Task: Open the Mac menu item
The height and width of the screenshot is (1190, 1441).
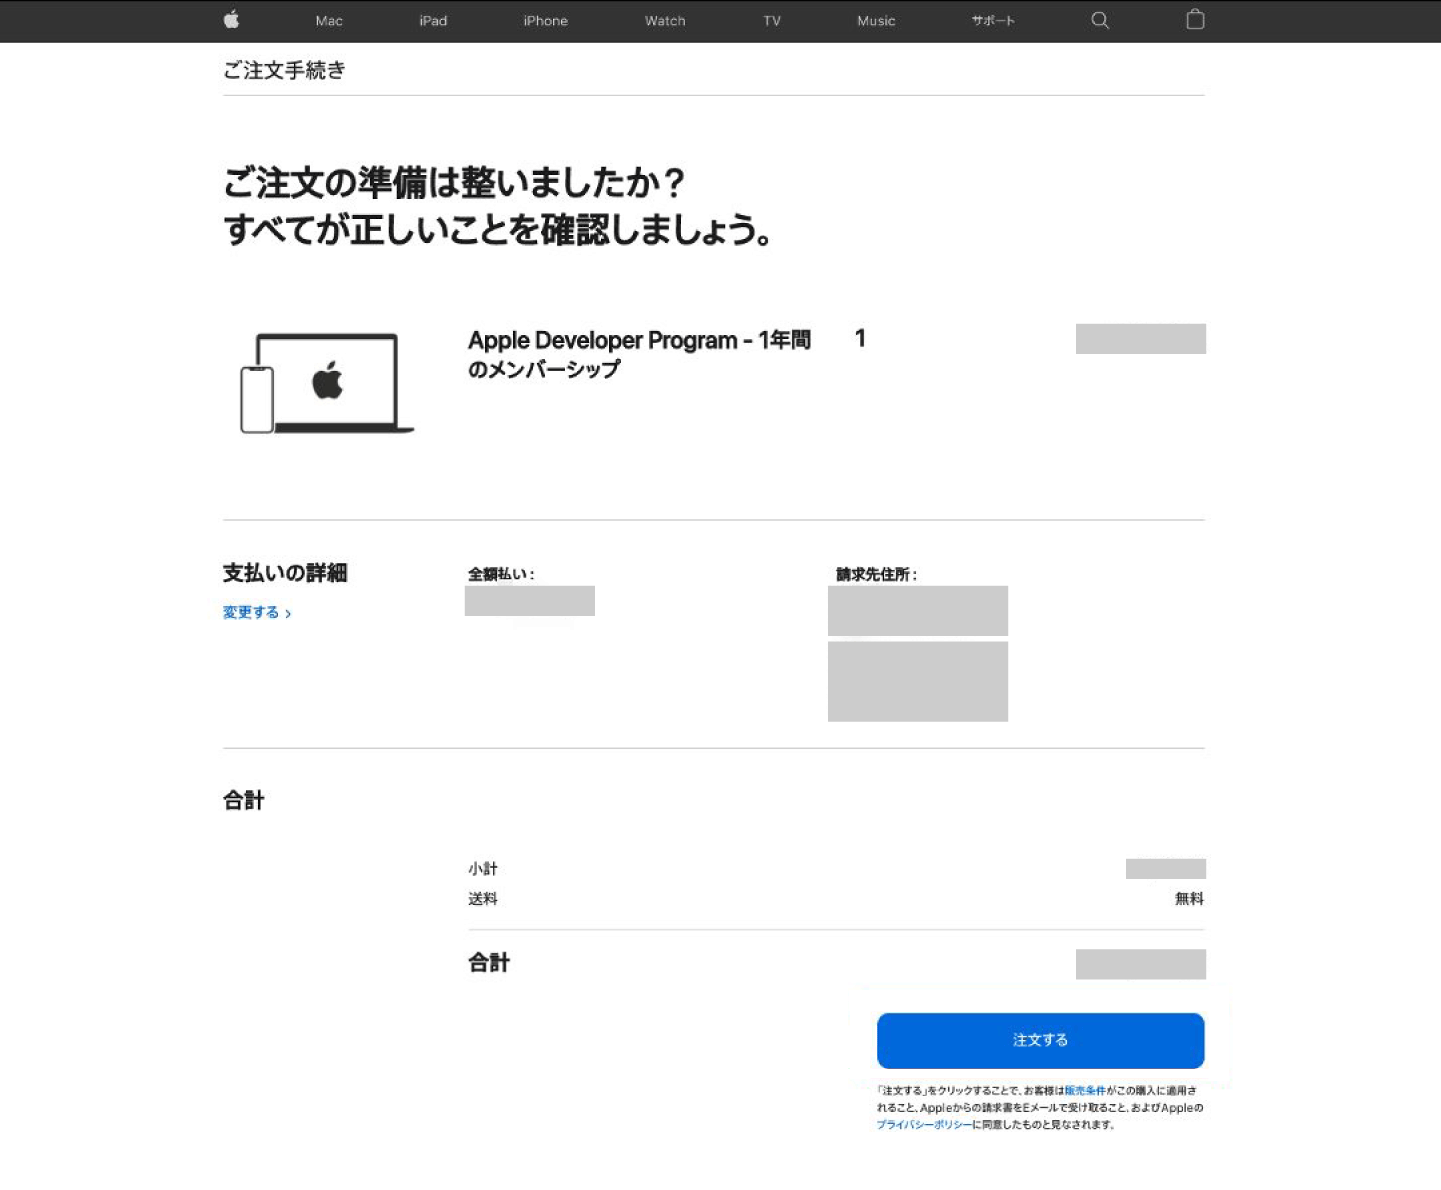Action: (x=329, y=21)
